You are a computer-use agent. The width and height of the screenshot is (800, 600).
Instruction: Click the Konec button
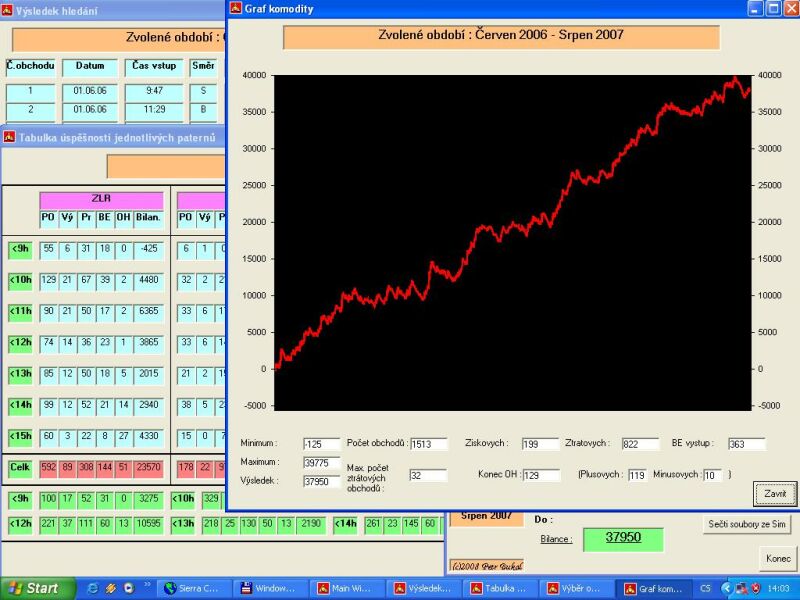click(778, 558)
